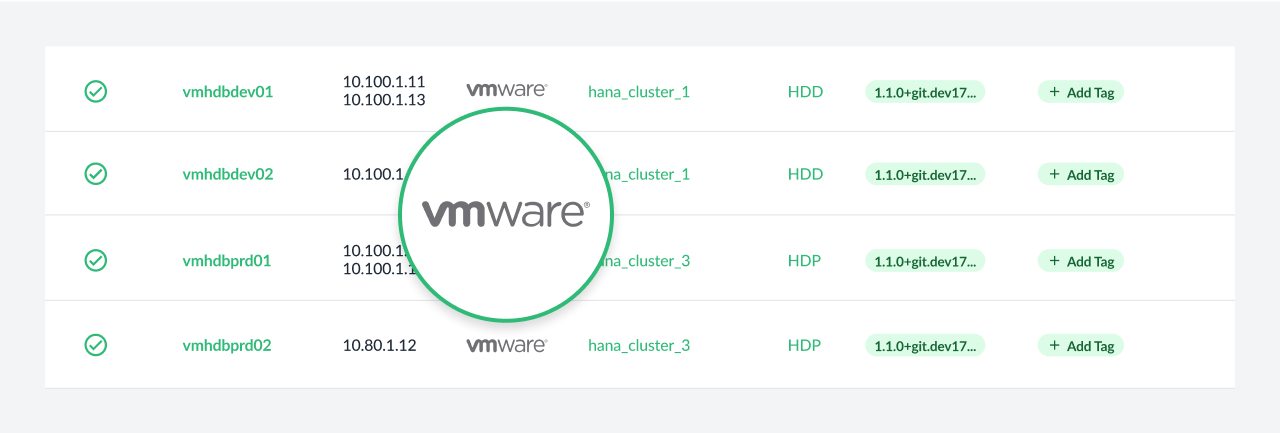Open hana_cluster_1 link in vmhdbdev02 row
Viewport: 1280px width, 433px height.
tap(647, 174)
